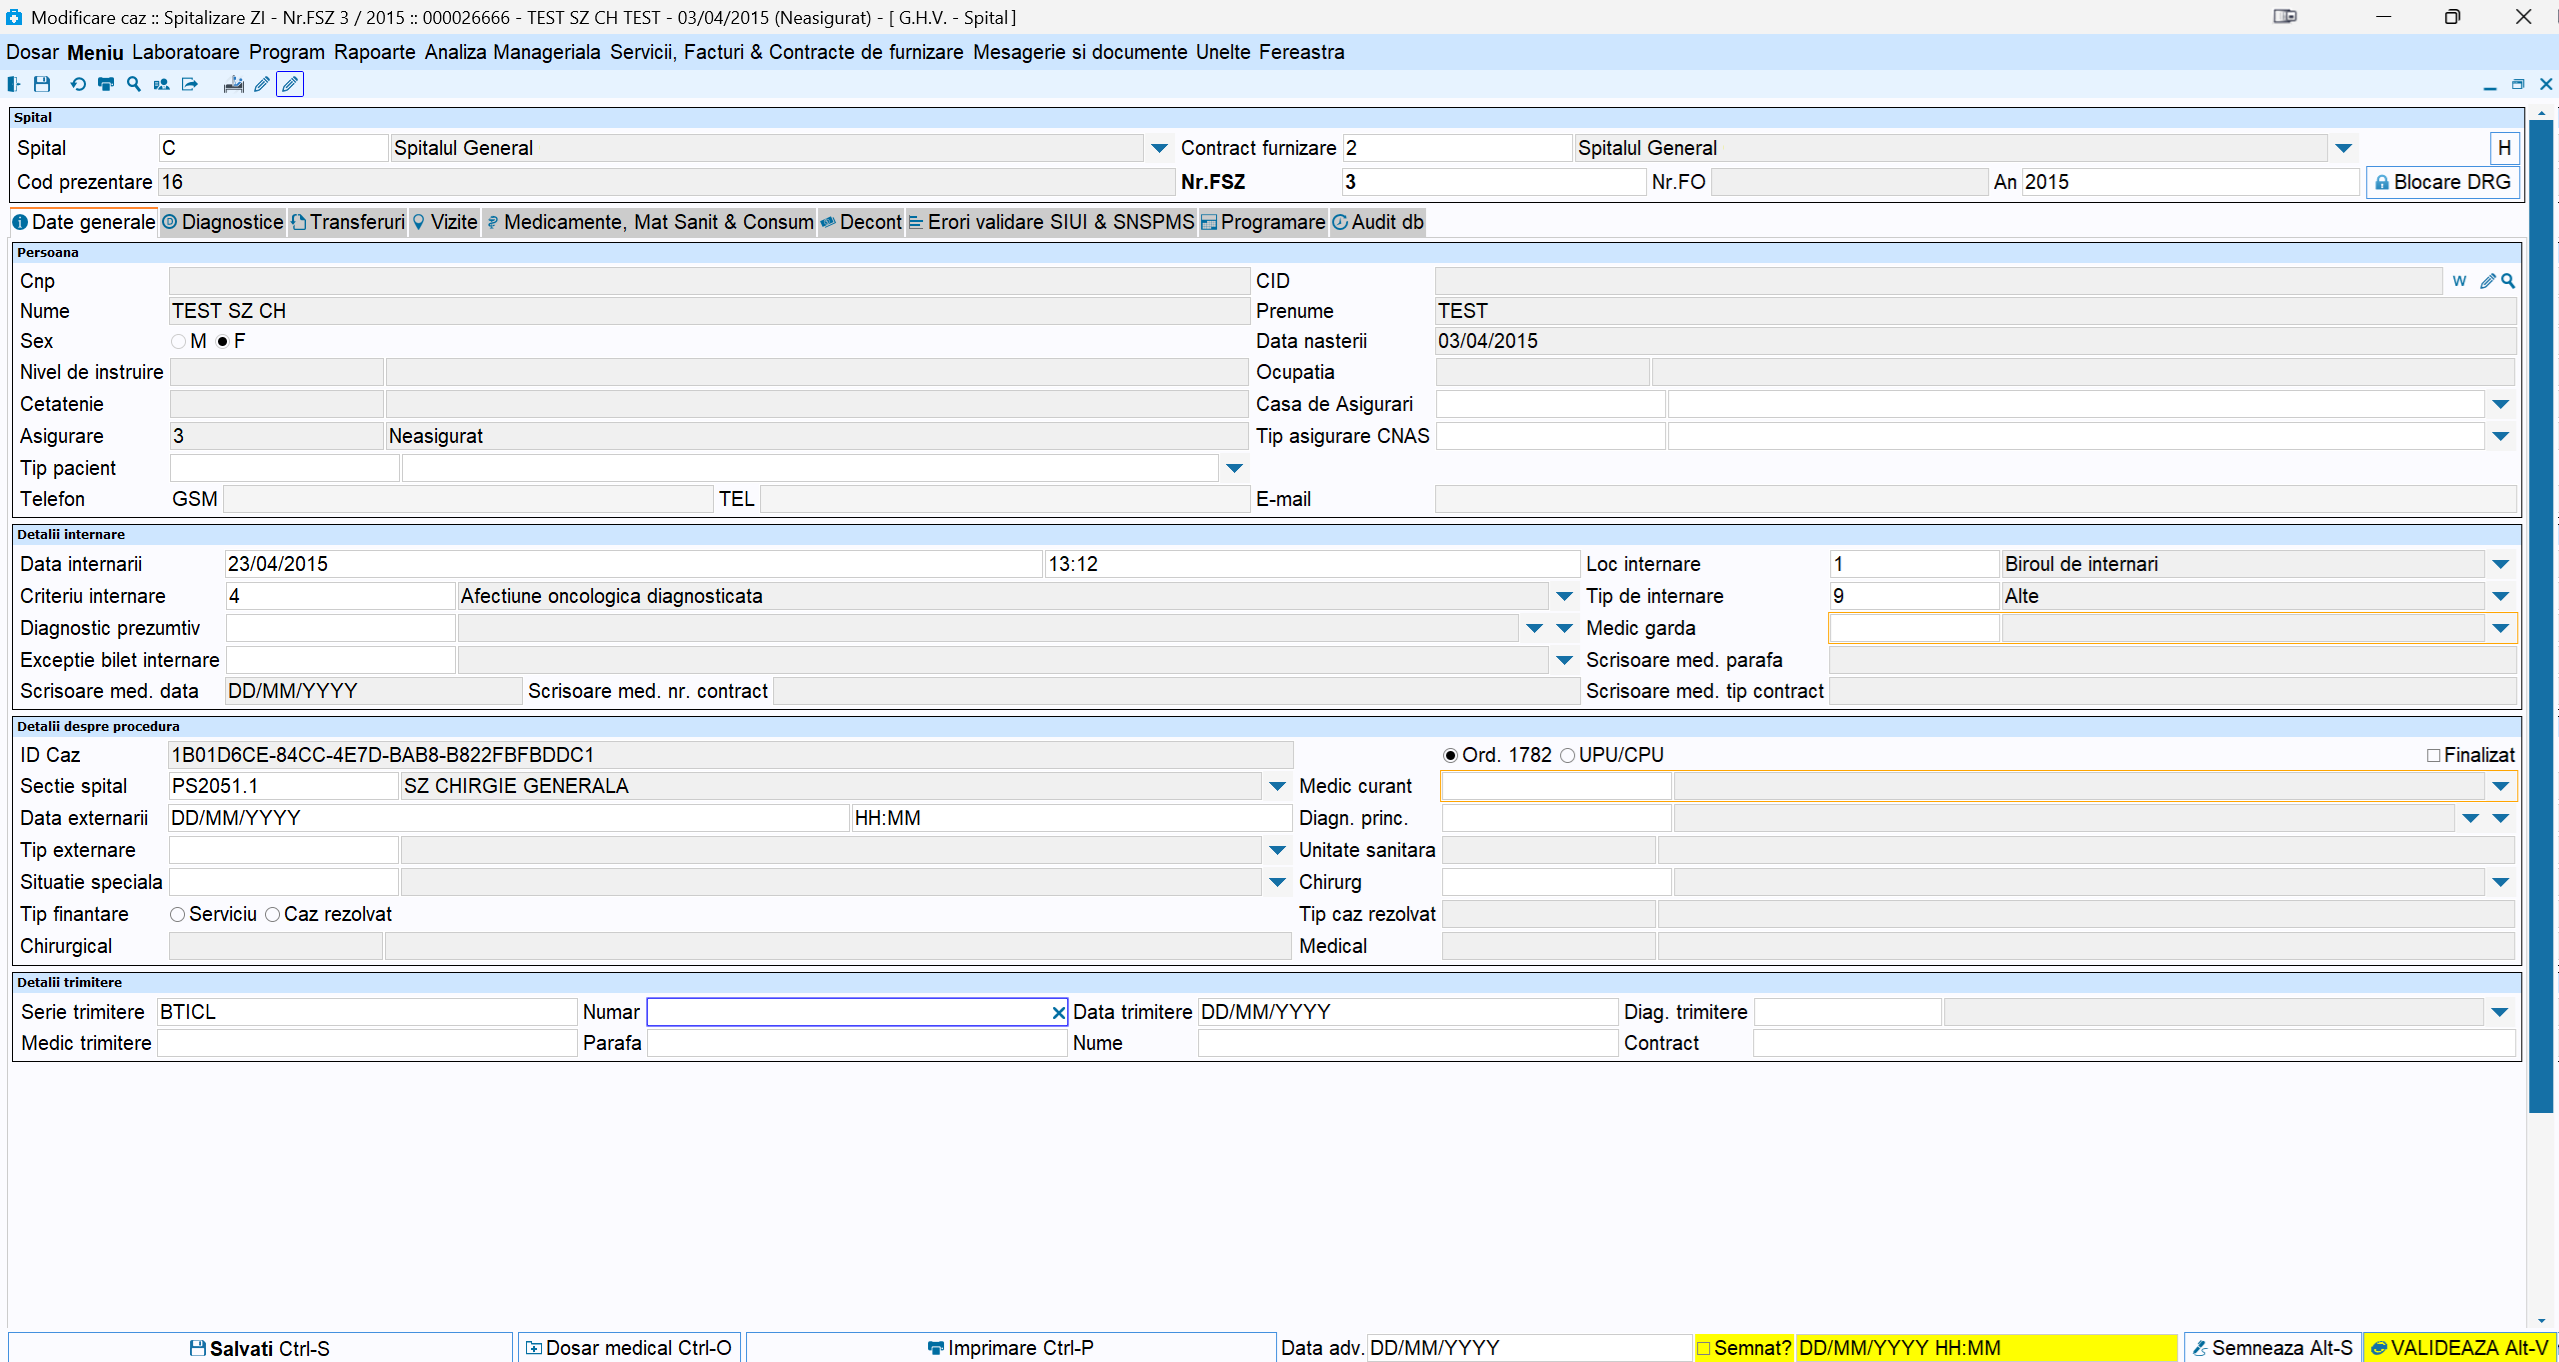Click the exit door toolbar icon
The image size is (2559, 1362).
point(14,85)
